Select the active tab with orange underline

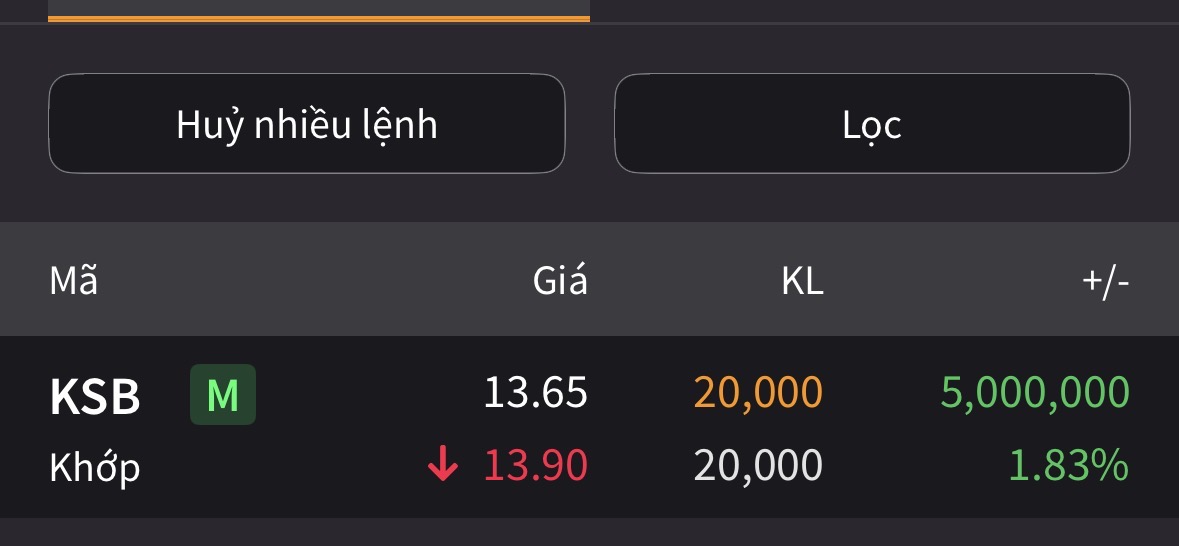tap(319, 11)
